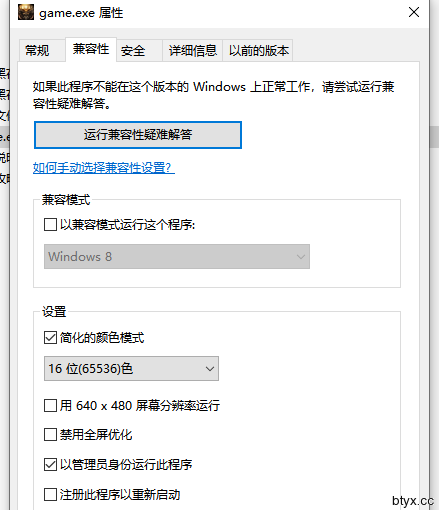This screenshot has width=439, height=510.
Task: Click the Windows 8 dropdown chevron arrow
Action: (x=301, y=257)
